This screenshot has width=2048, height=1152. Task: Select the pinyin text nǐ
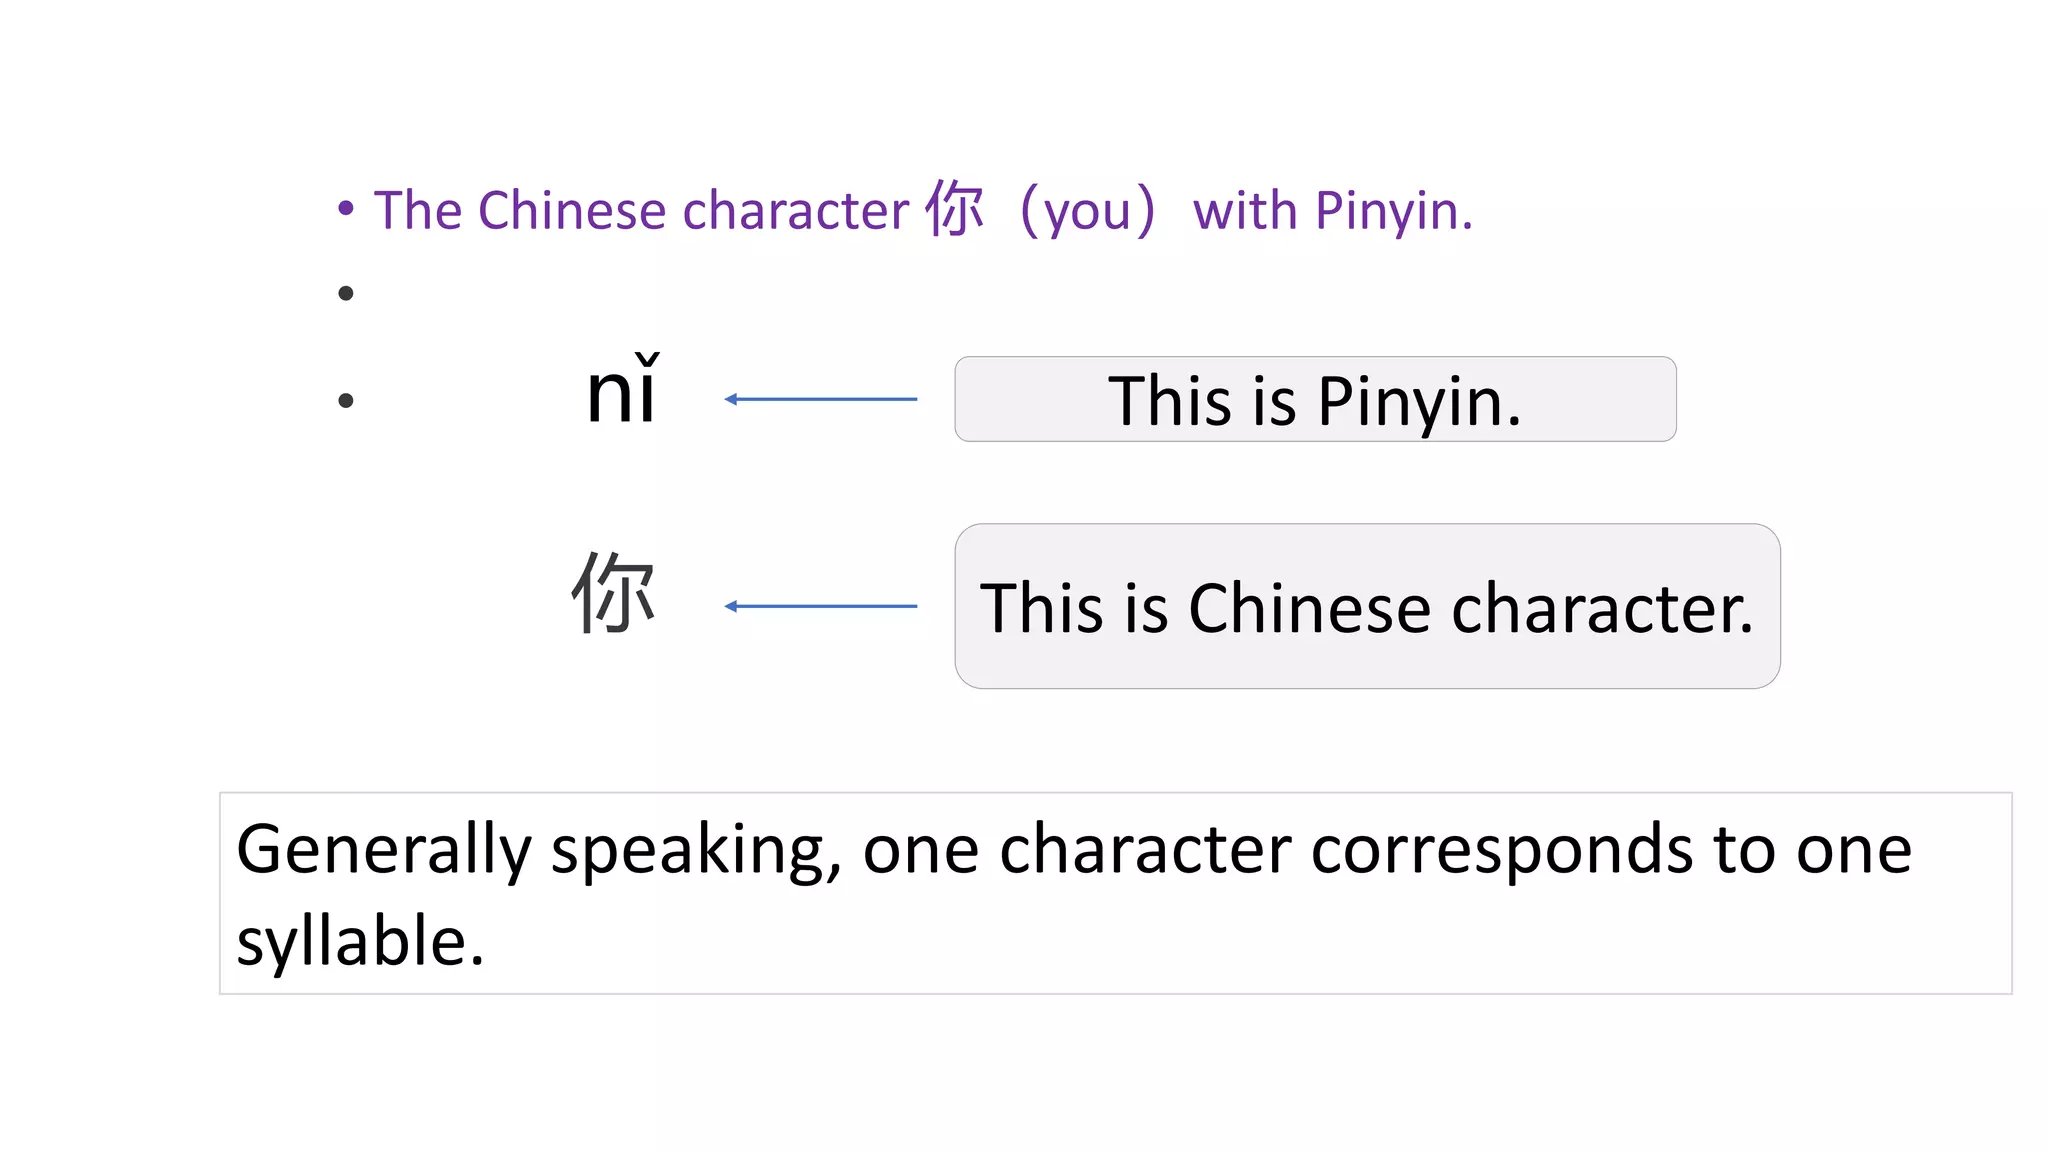click(x=622, y=392)
